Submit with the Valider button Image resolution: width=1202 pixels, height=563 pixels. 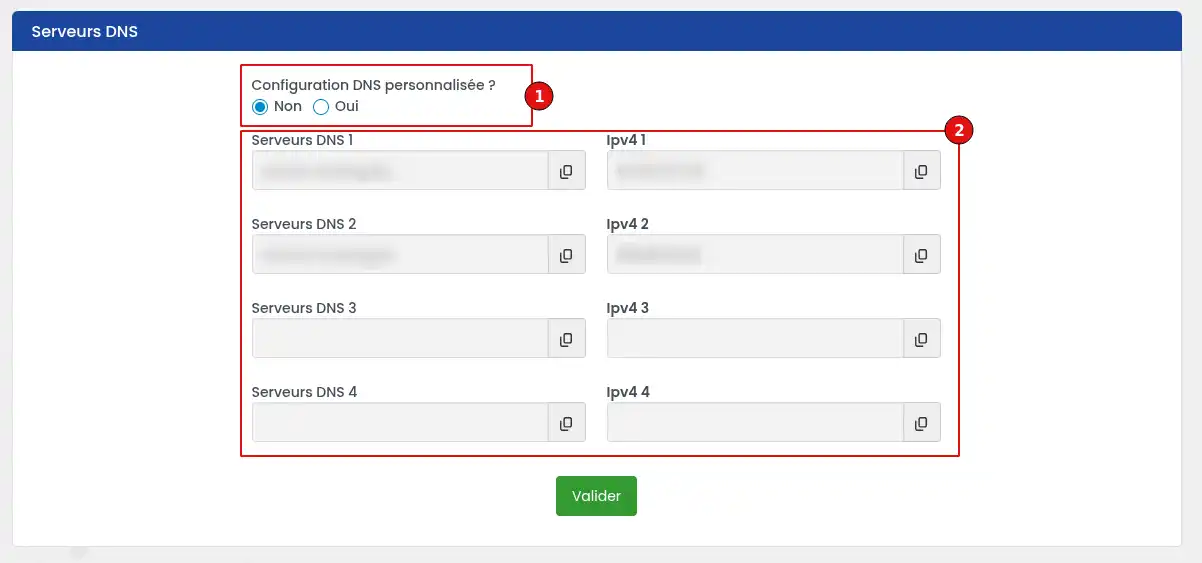(596, 496)
